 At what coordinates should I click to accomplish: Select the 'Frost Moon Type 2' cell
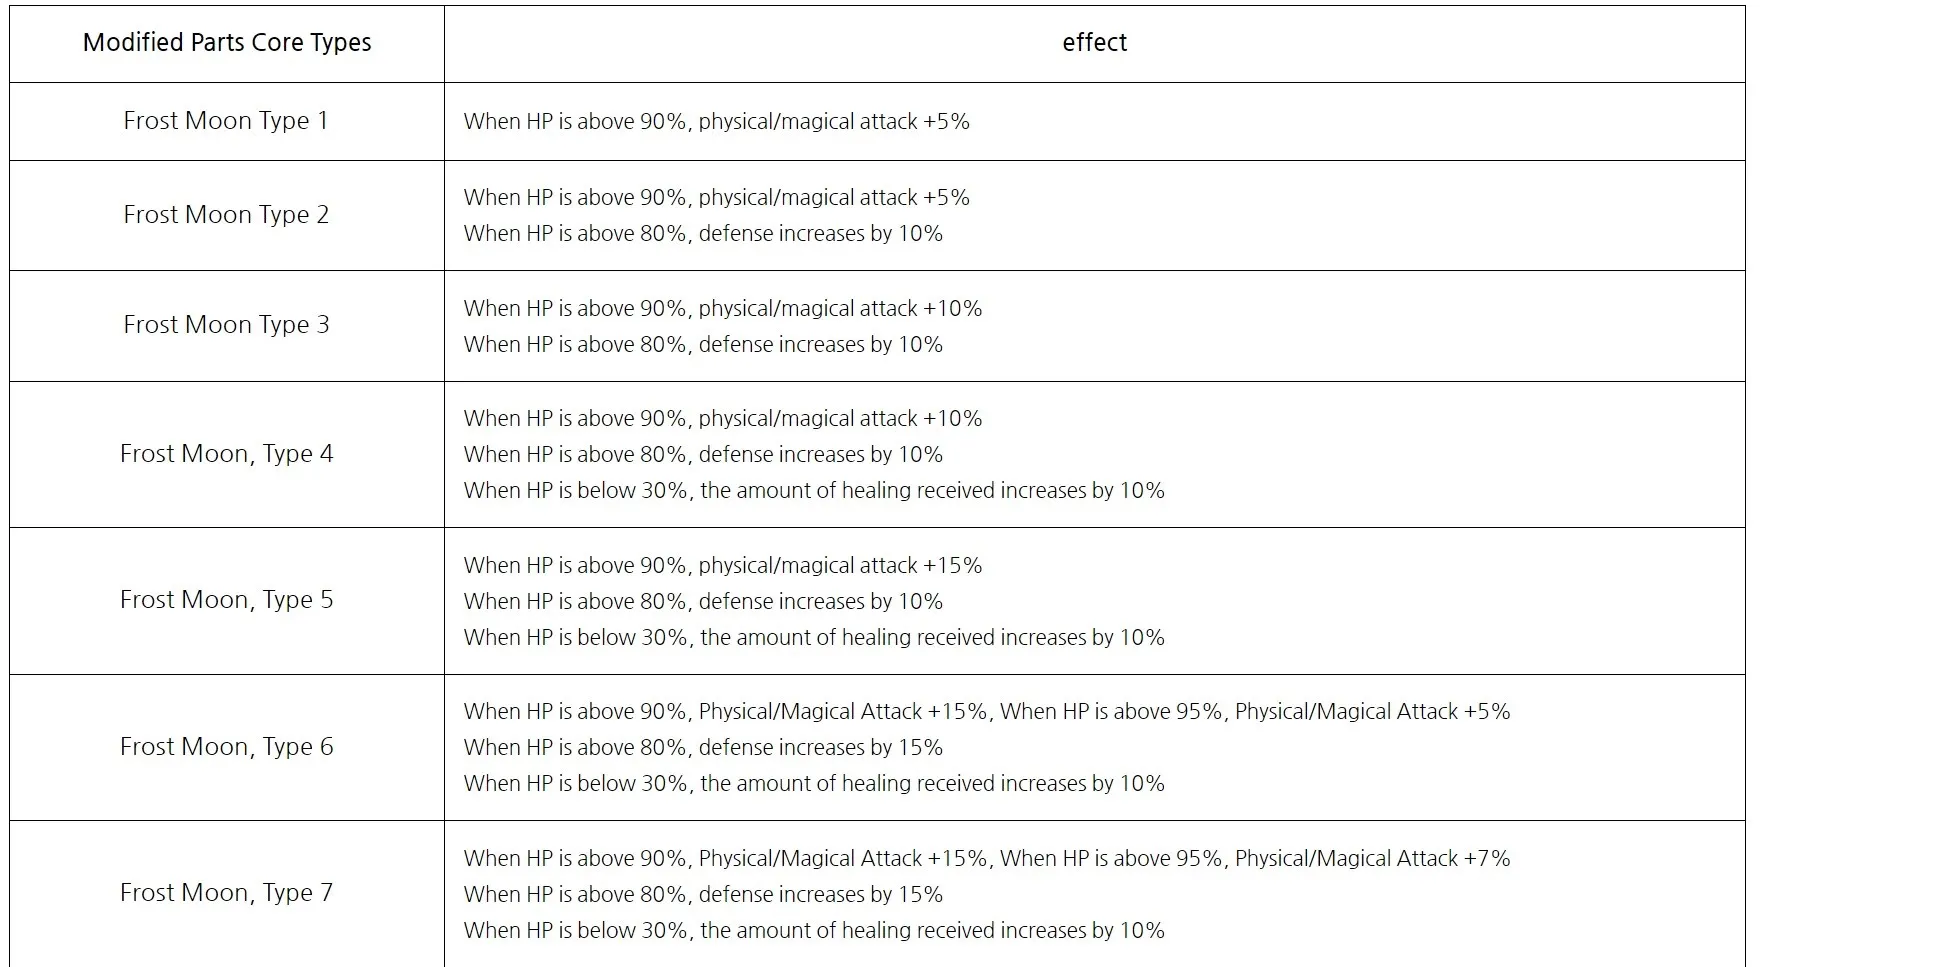[x=227, y=215]
